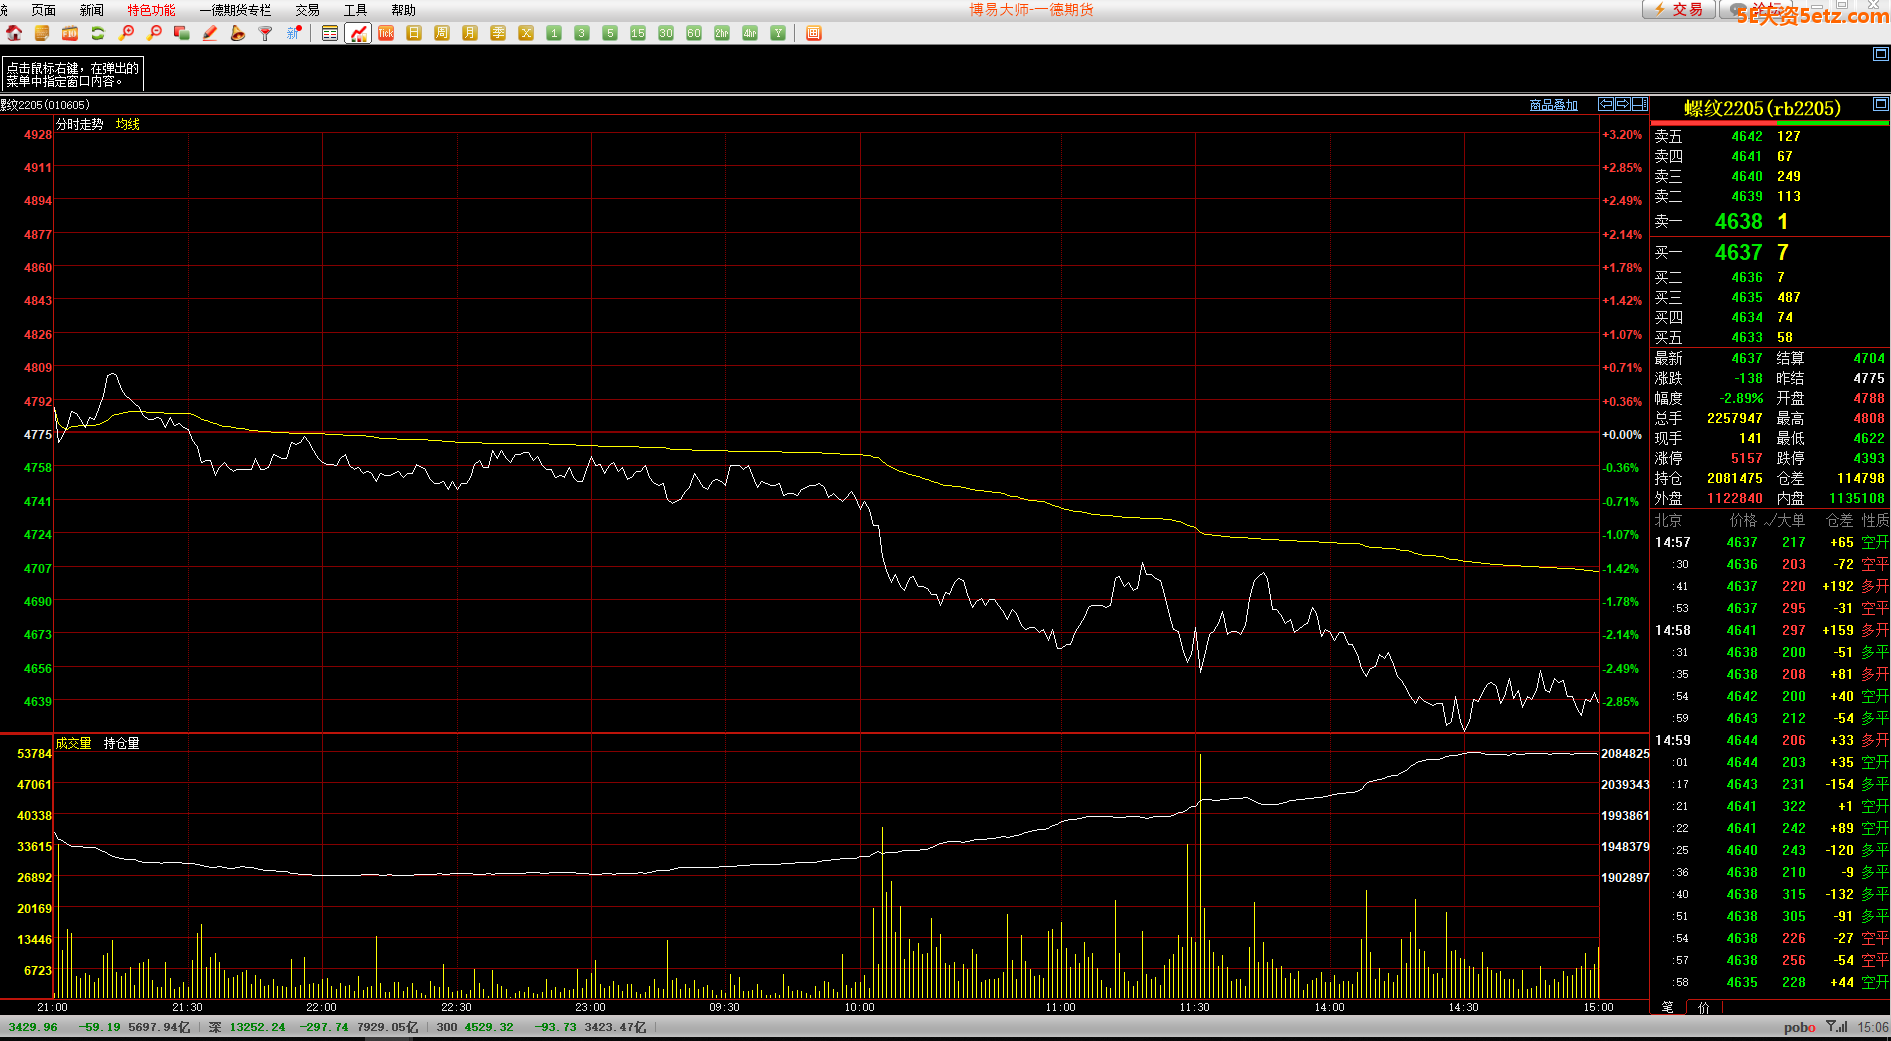Zoom in with the plus magnifier icon
The height and width of the screenshot is (1041, 1891).
point(126,33)
